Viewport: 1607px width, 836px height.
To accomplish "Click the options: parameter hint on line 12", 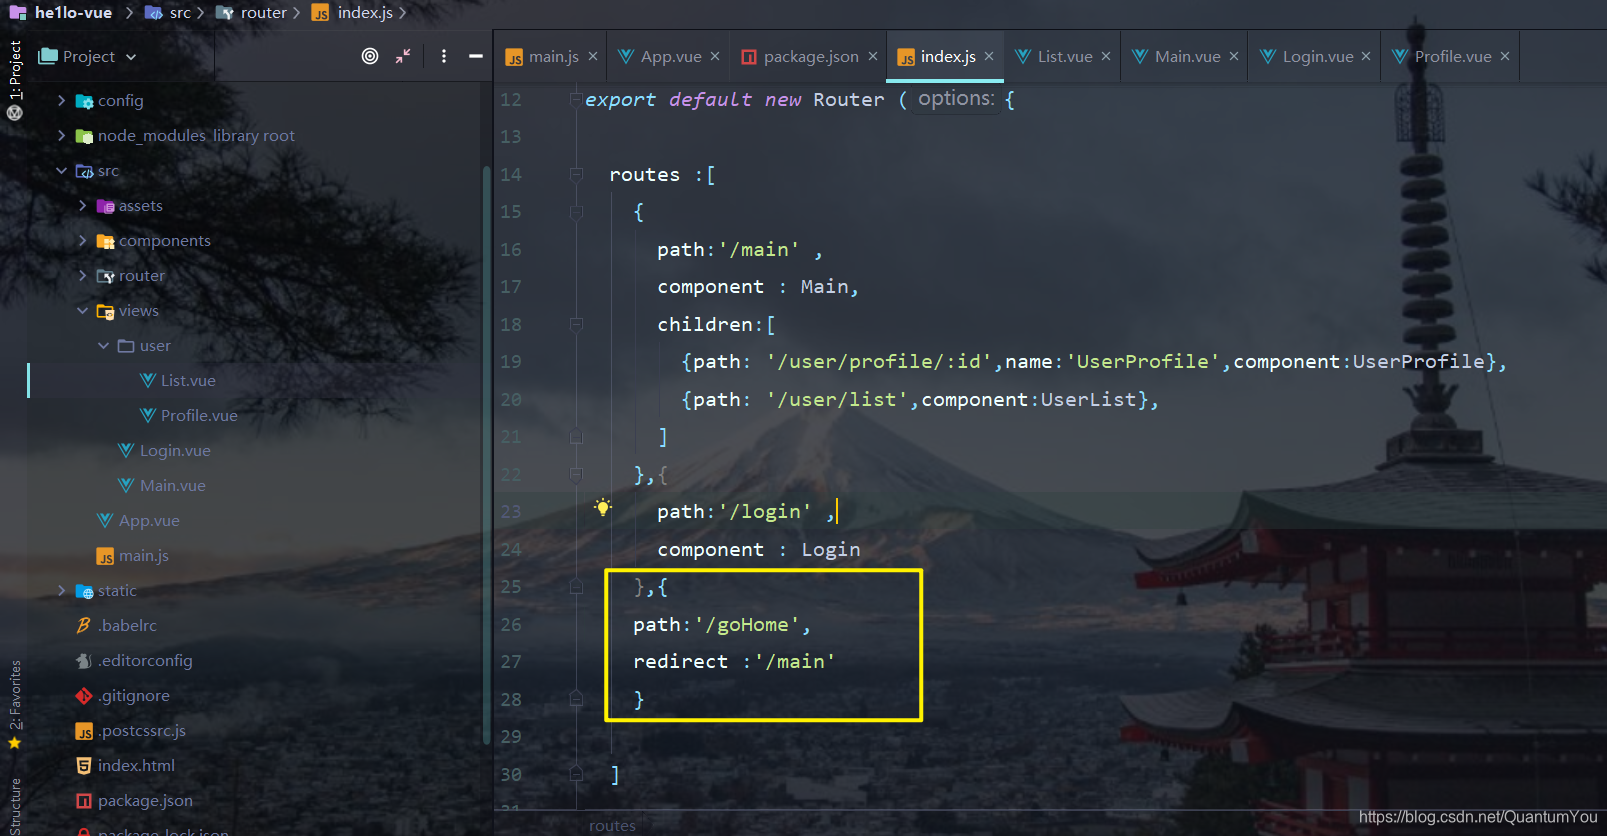I will pyautogui.click(x=956, y=98).
